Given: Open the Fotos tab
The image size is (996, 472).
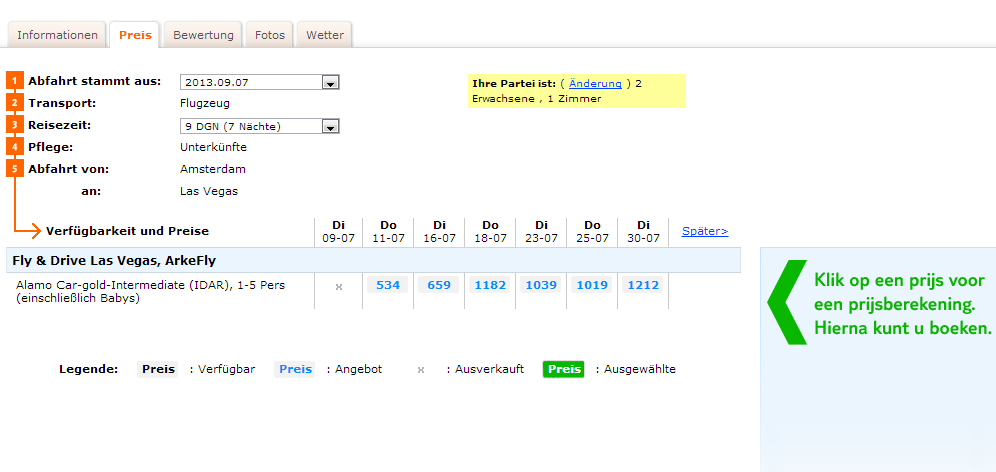Looking at the screenshot, I should [x=270, y=35].
